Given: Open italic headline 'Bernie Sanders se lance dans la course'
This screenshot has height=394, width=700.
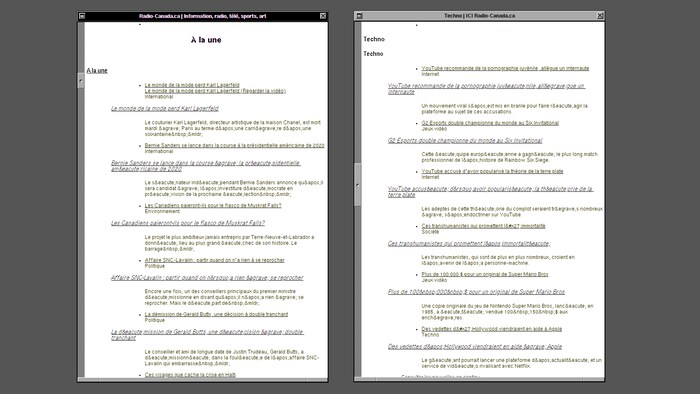Looking at the screenshot, I should (x=206, y=166).
